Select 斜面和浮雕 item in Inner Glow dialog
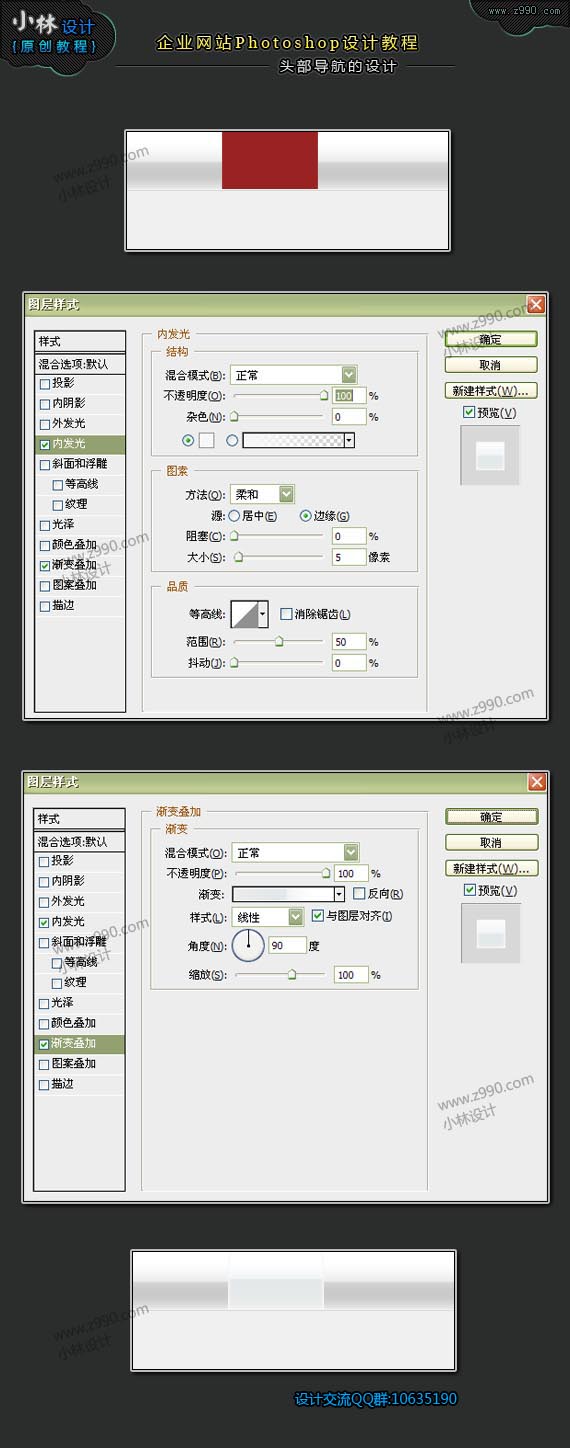The height and width of the screenshot is (1448, 570). [x=80, y=464]
